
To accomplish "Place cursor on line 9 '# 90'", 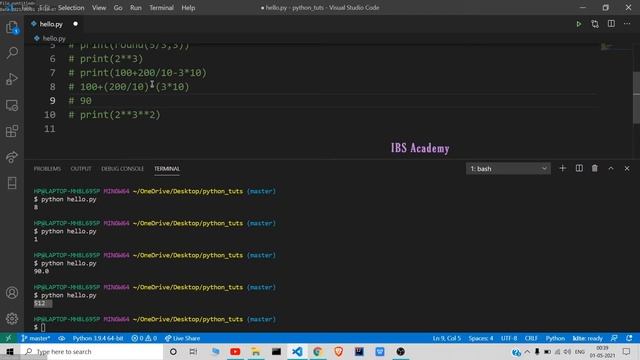I will pyautogui.click(x=80, y=101).
